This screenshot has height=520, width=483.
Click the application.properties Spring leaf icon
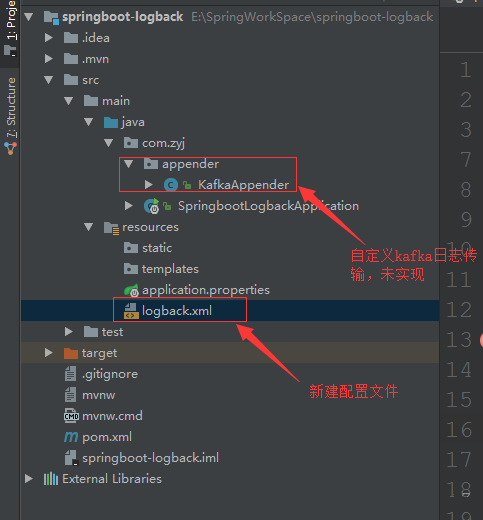tap(131, 290)
